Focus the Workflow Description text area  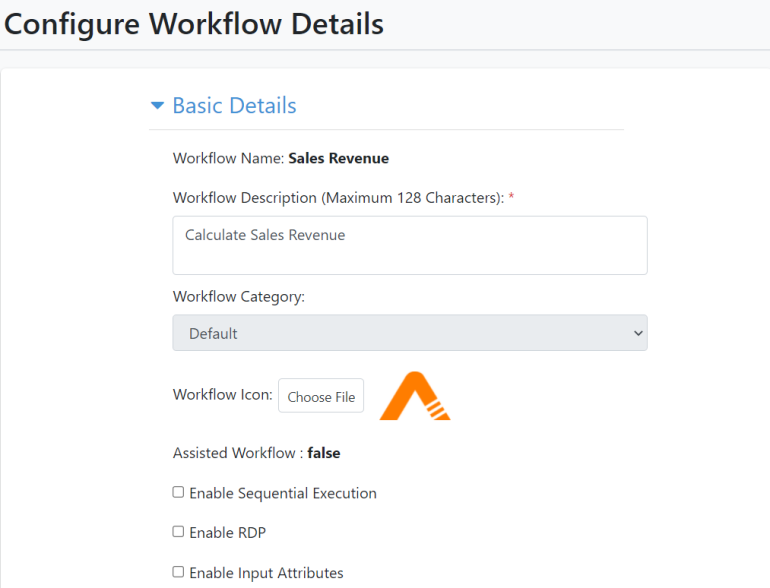(x=410, y=245)
